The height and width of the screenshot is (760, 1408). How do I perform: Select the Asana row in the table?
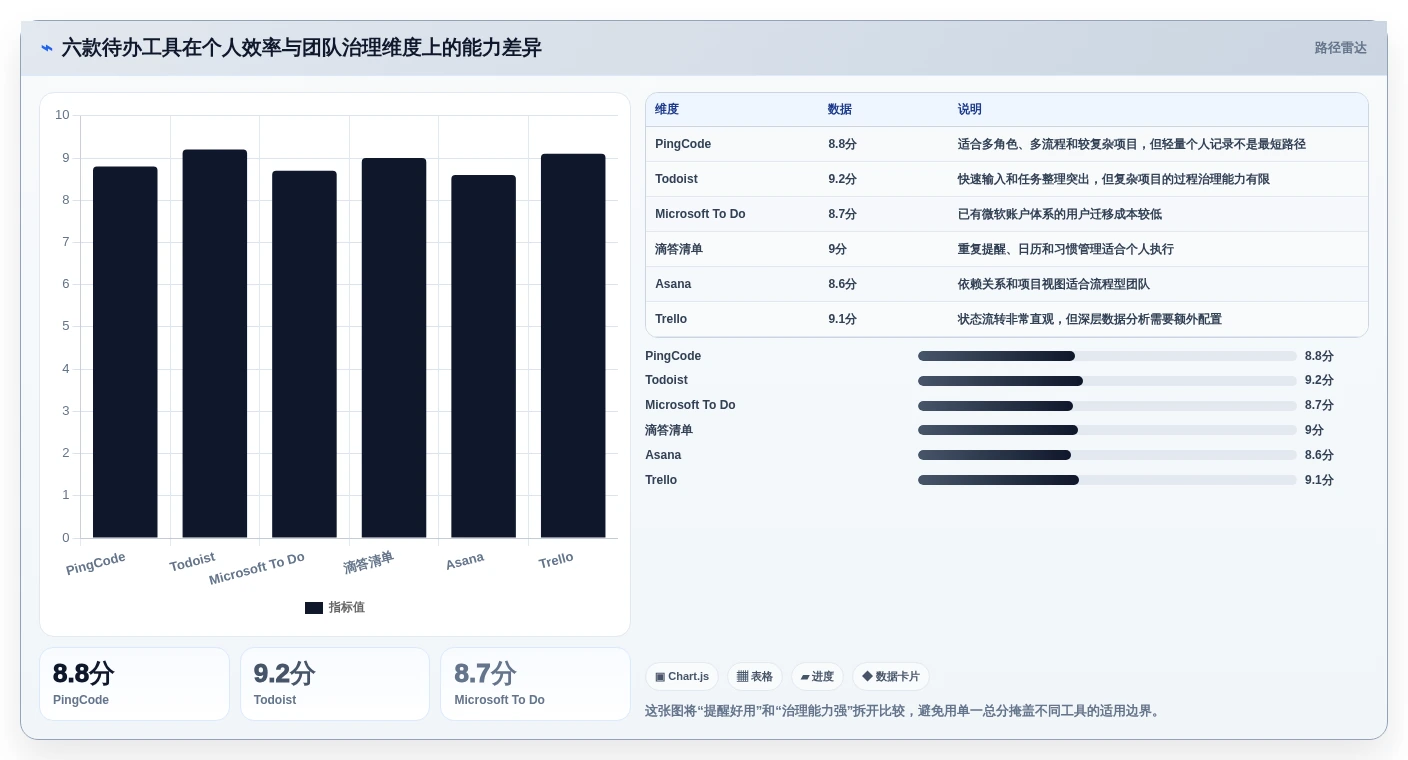tap(1007, 284)
